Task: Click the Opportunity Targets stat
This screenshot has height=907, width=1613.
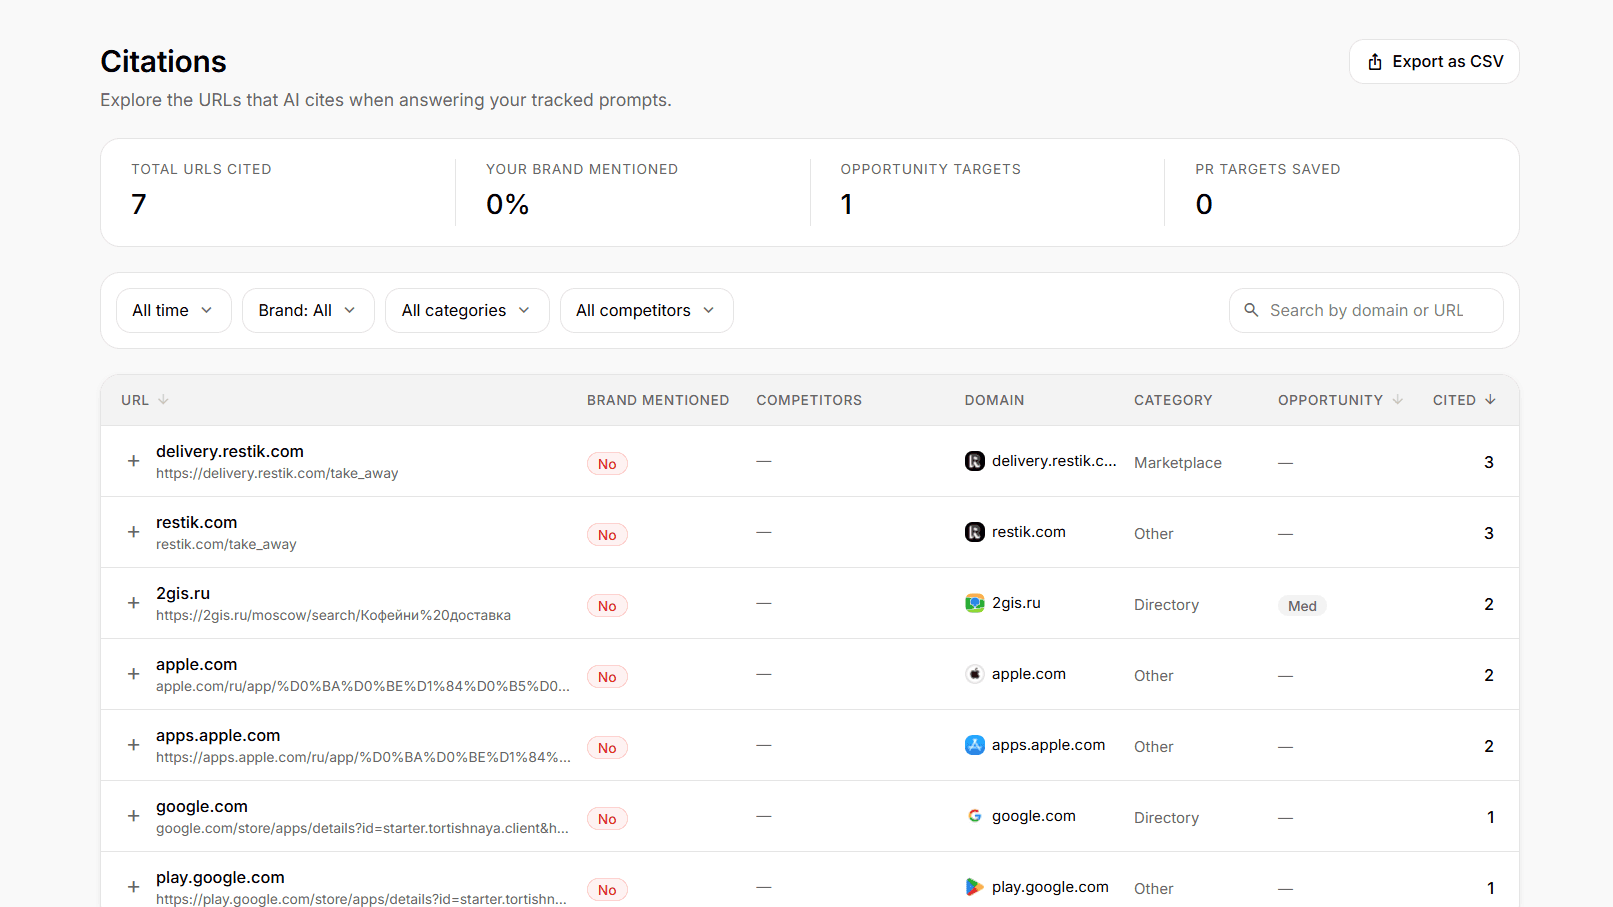Action: tap(987, 192)
